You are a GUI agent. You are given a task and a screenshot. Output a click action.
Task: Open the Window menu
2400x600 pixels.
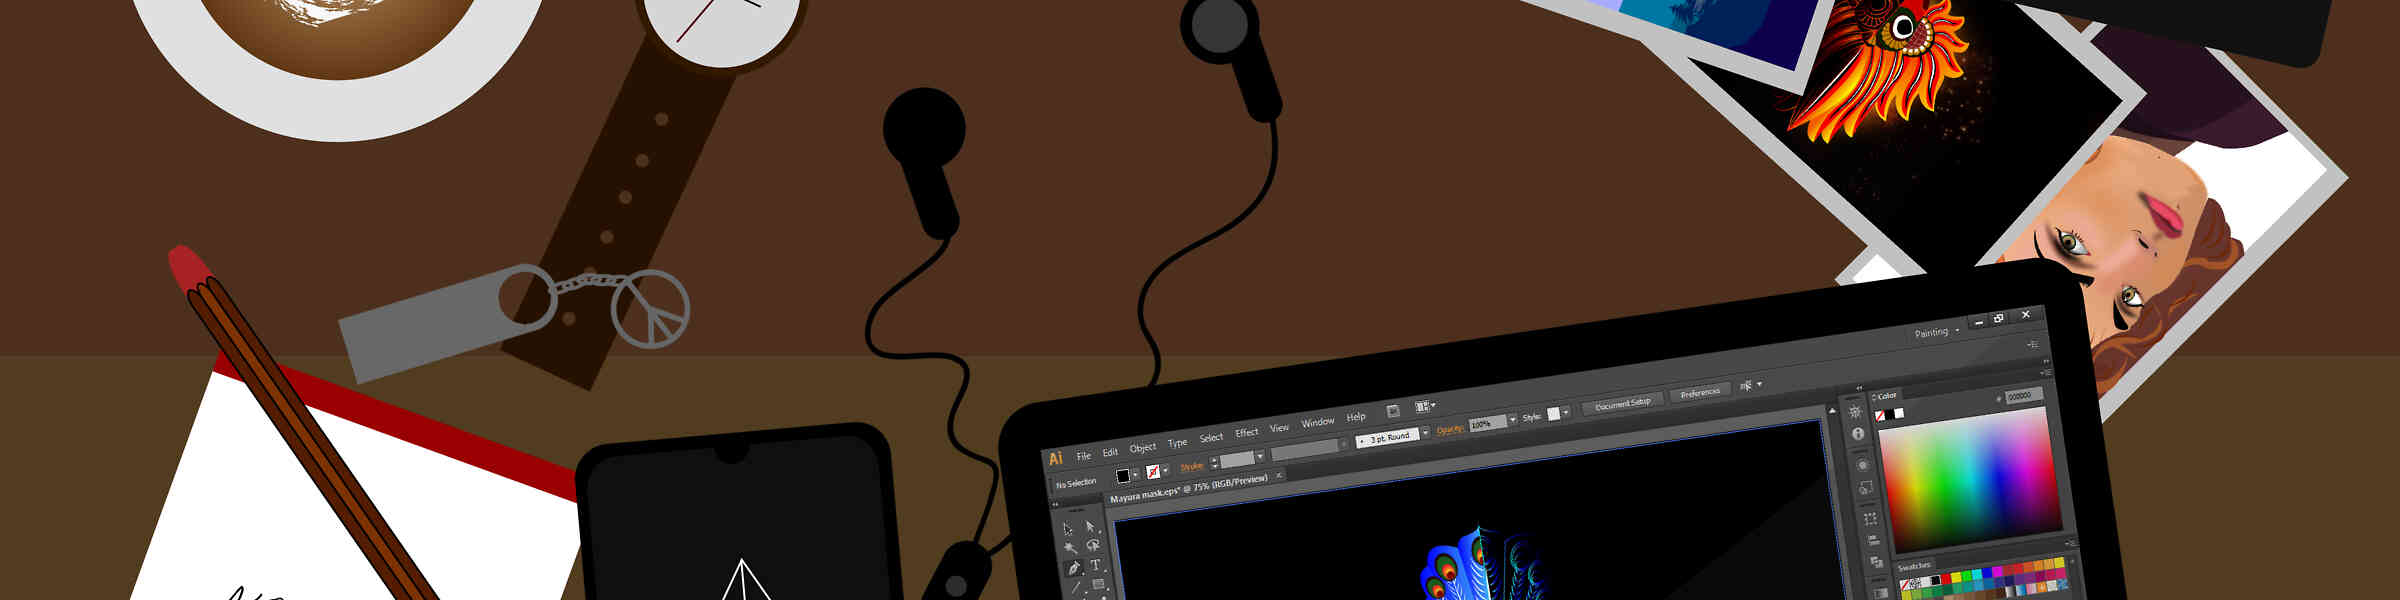click(x=1318, y=421)
